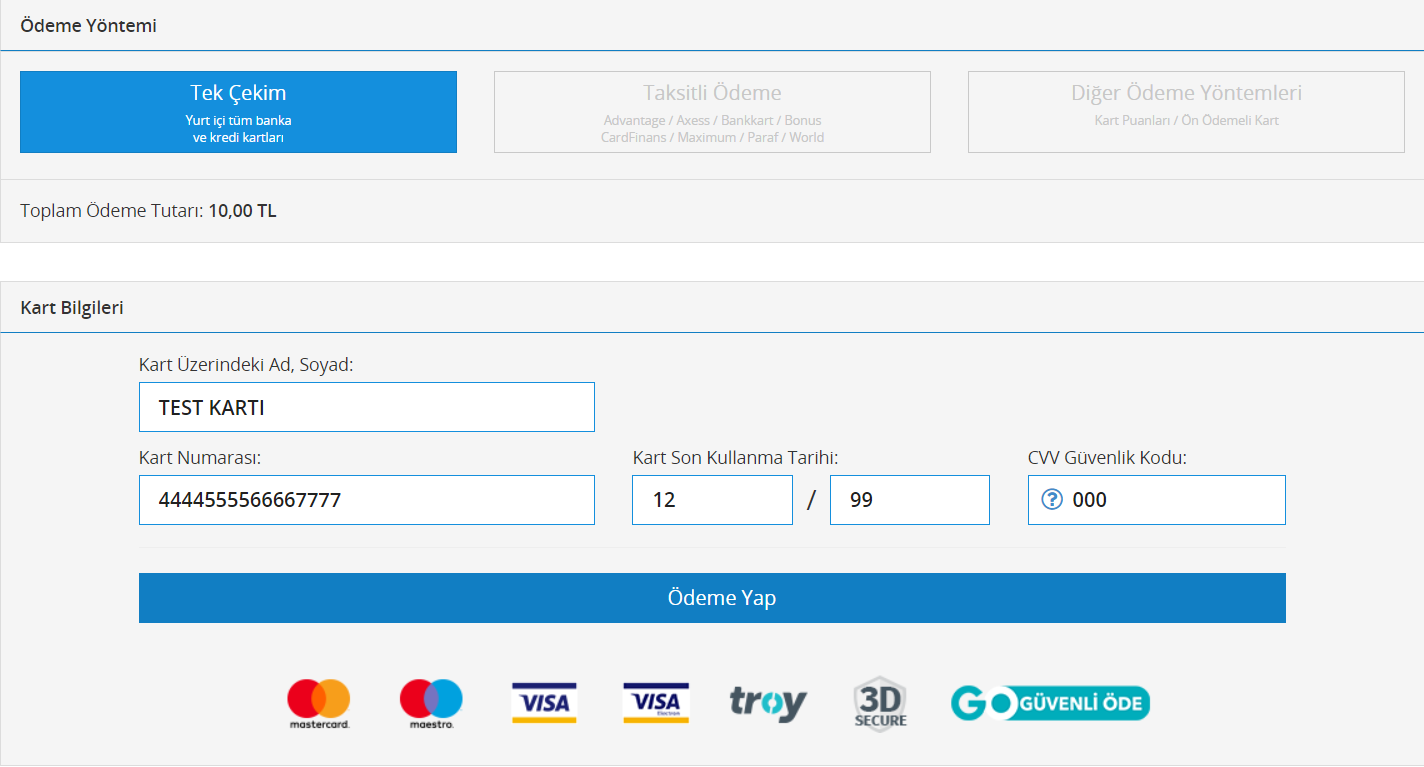Click into the CVV Güvenlik Kodu field
This screenshot has width=1424, height=767.
pos(1157,500)
